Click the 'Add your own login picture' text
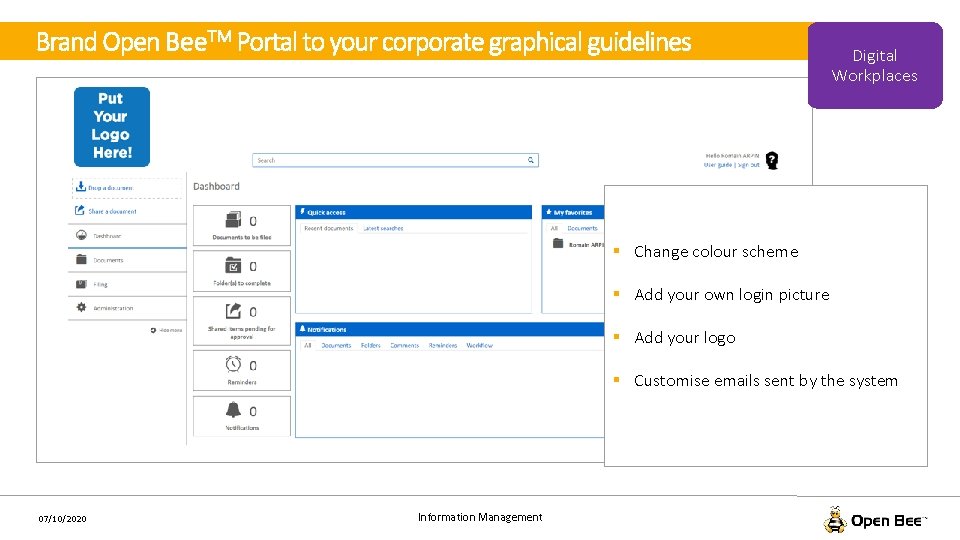The width and height of the screenshot is (960, 540). 732,294
